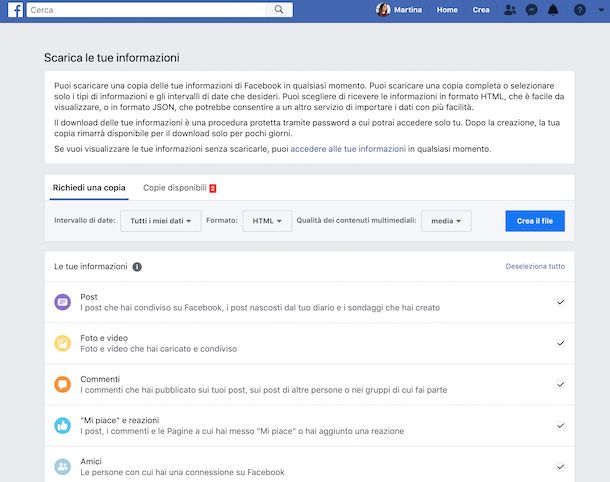This screenshot has height=482, width=610.
Task: Uncheck the "Mi piace" e reazioni checkbox
Action: (x=561, y=426)
